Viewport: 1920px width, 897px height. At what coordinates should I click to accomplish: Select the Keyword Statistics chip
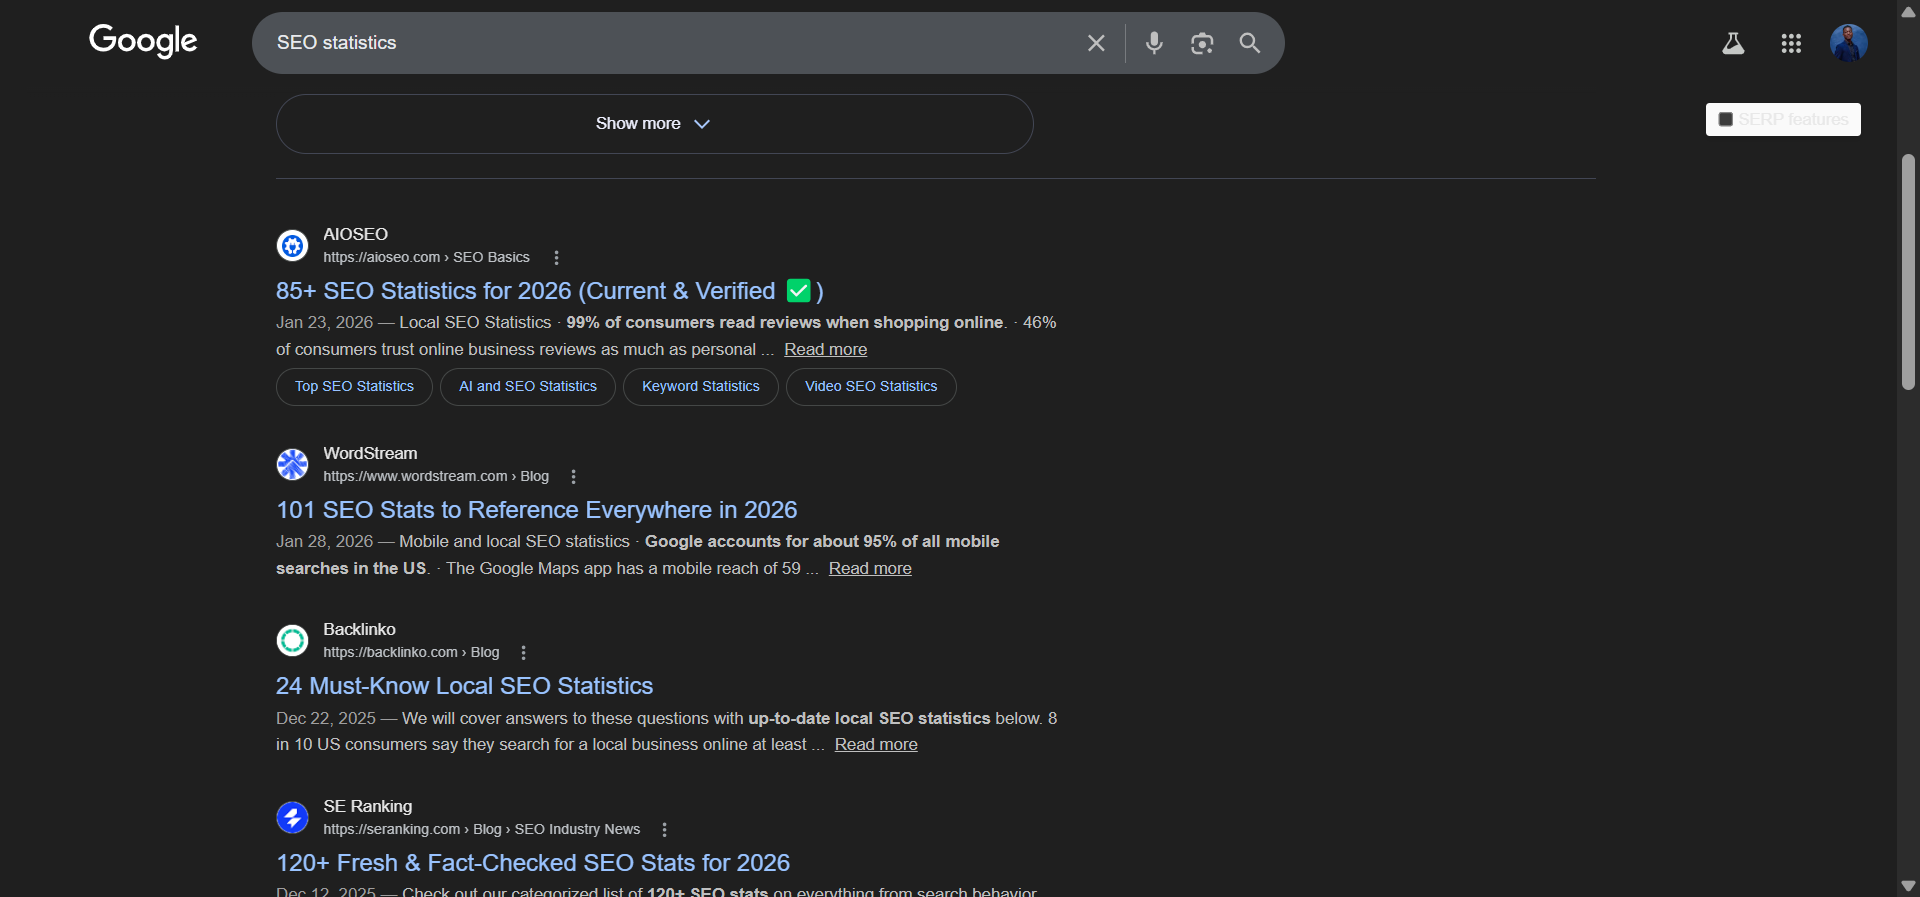pyautogui.click(x=701, y=387)
